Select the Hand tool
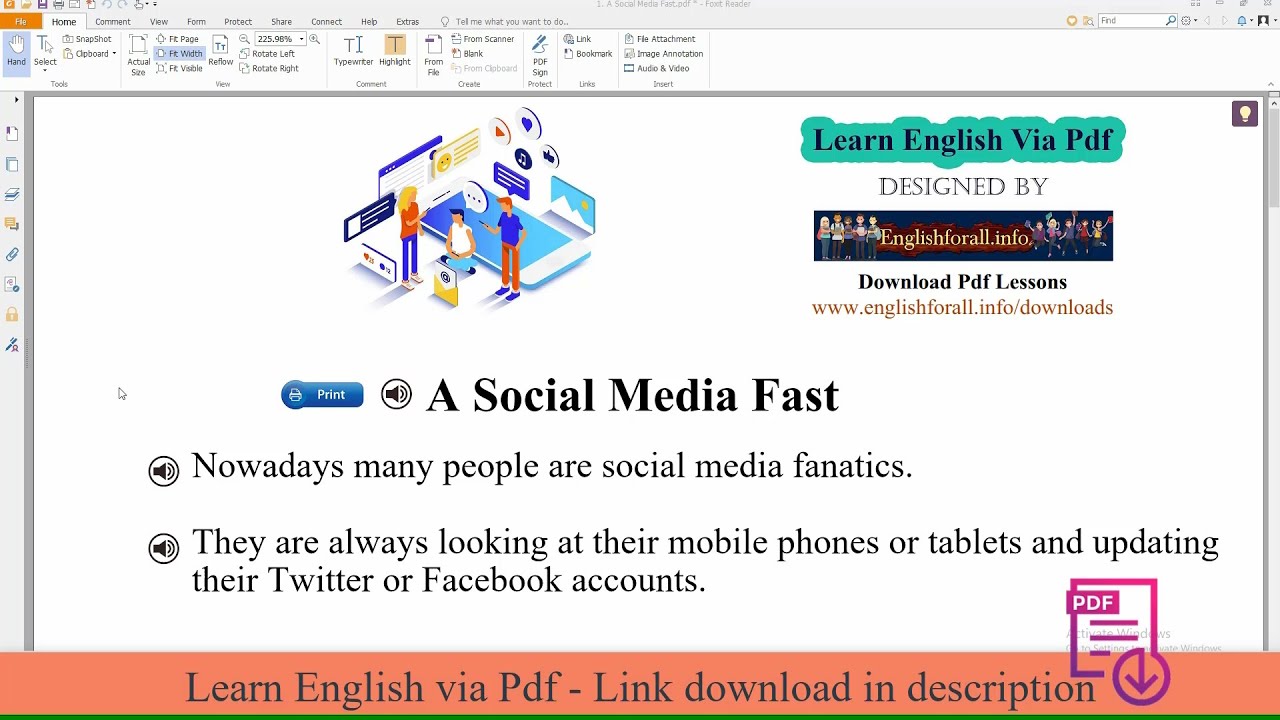 16,50
